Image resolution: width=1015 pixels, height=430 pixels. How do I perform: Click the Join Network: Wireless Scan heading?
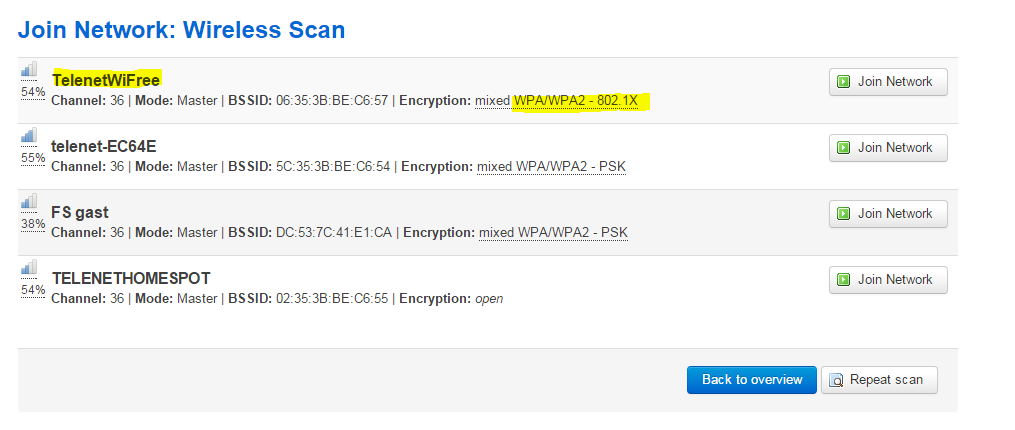(182, 30)
